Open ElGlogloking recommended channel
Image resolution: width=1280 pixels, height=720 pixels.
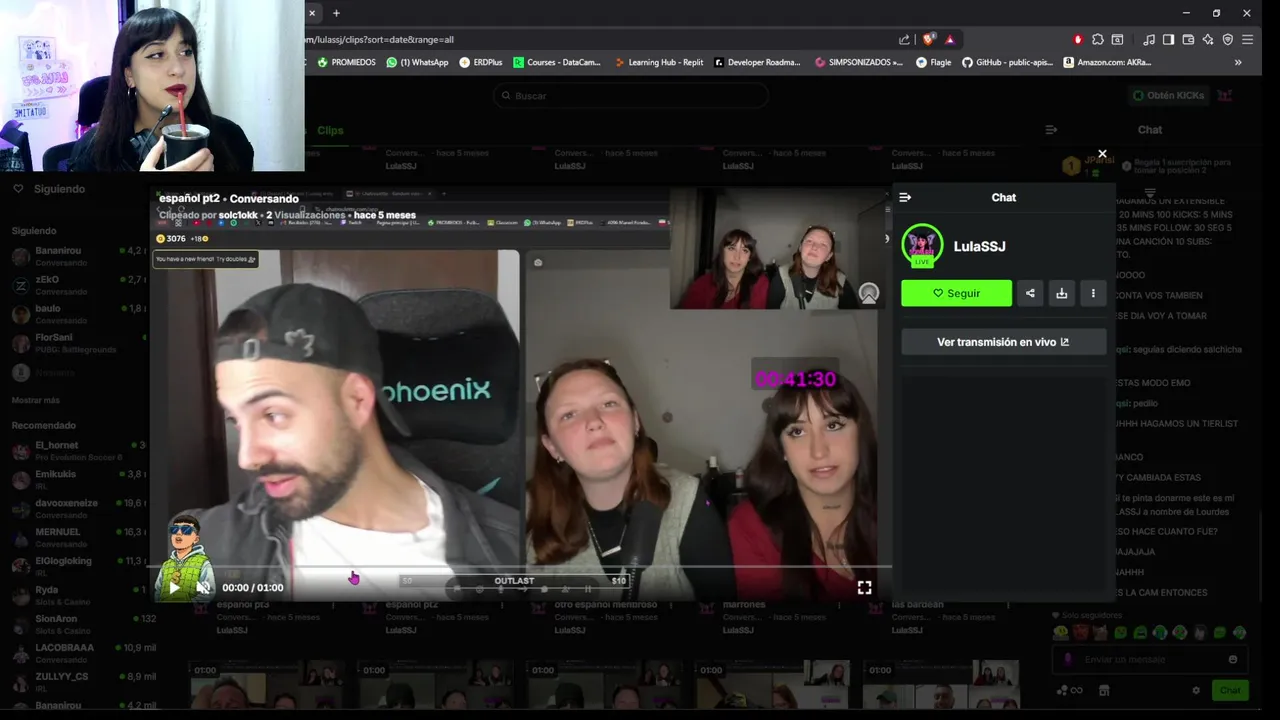(x=78, y=566)
